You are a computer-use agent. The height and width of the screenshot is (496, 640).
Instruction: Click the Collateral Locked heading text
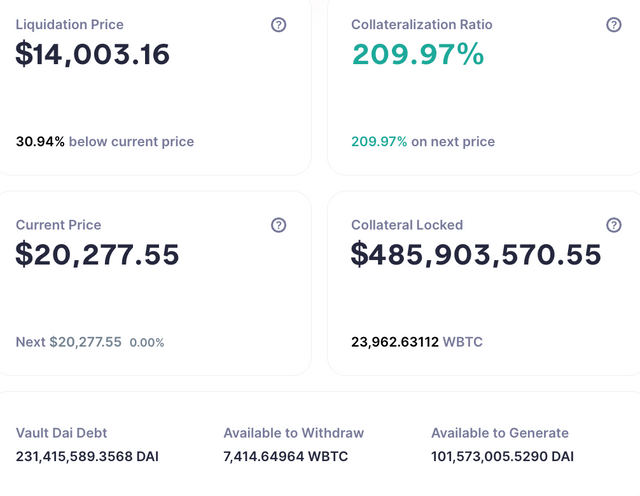pyautogui.click(x=407, y=225)
